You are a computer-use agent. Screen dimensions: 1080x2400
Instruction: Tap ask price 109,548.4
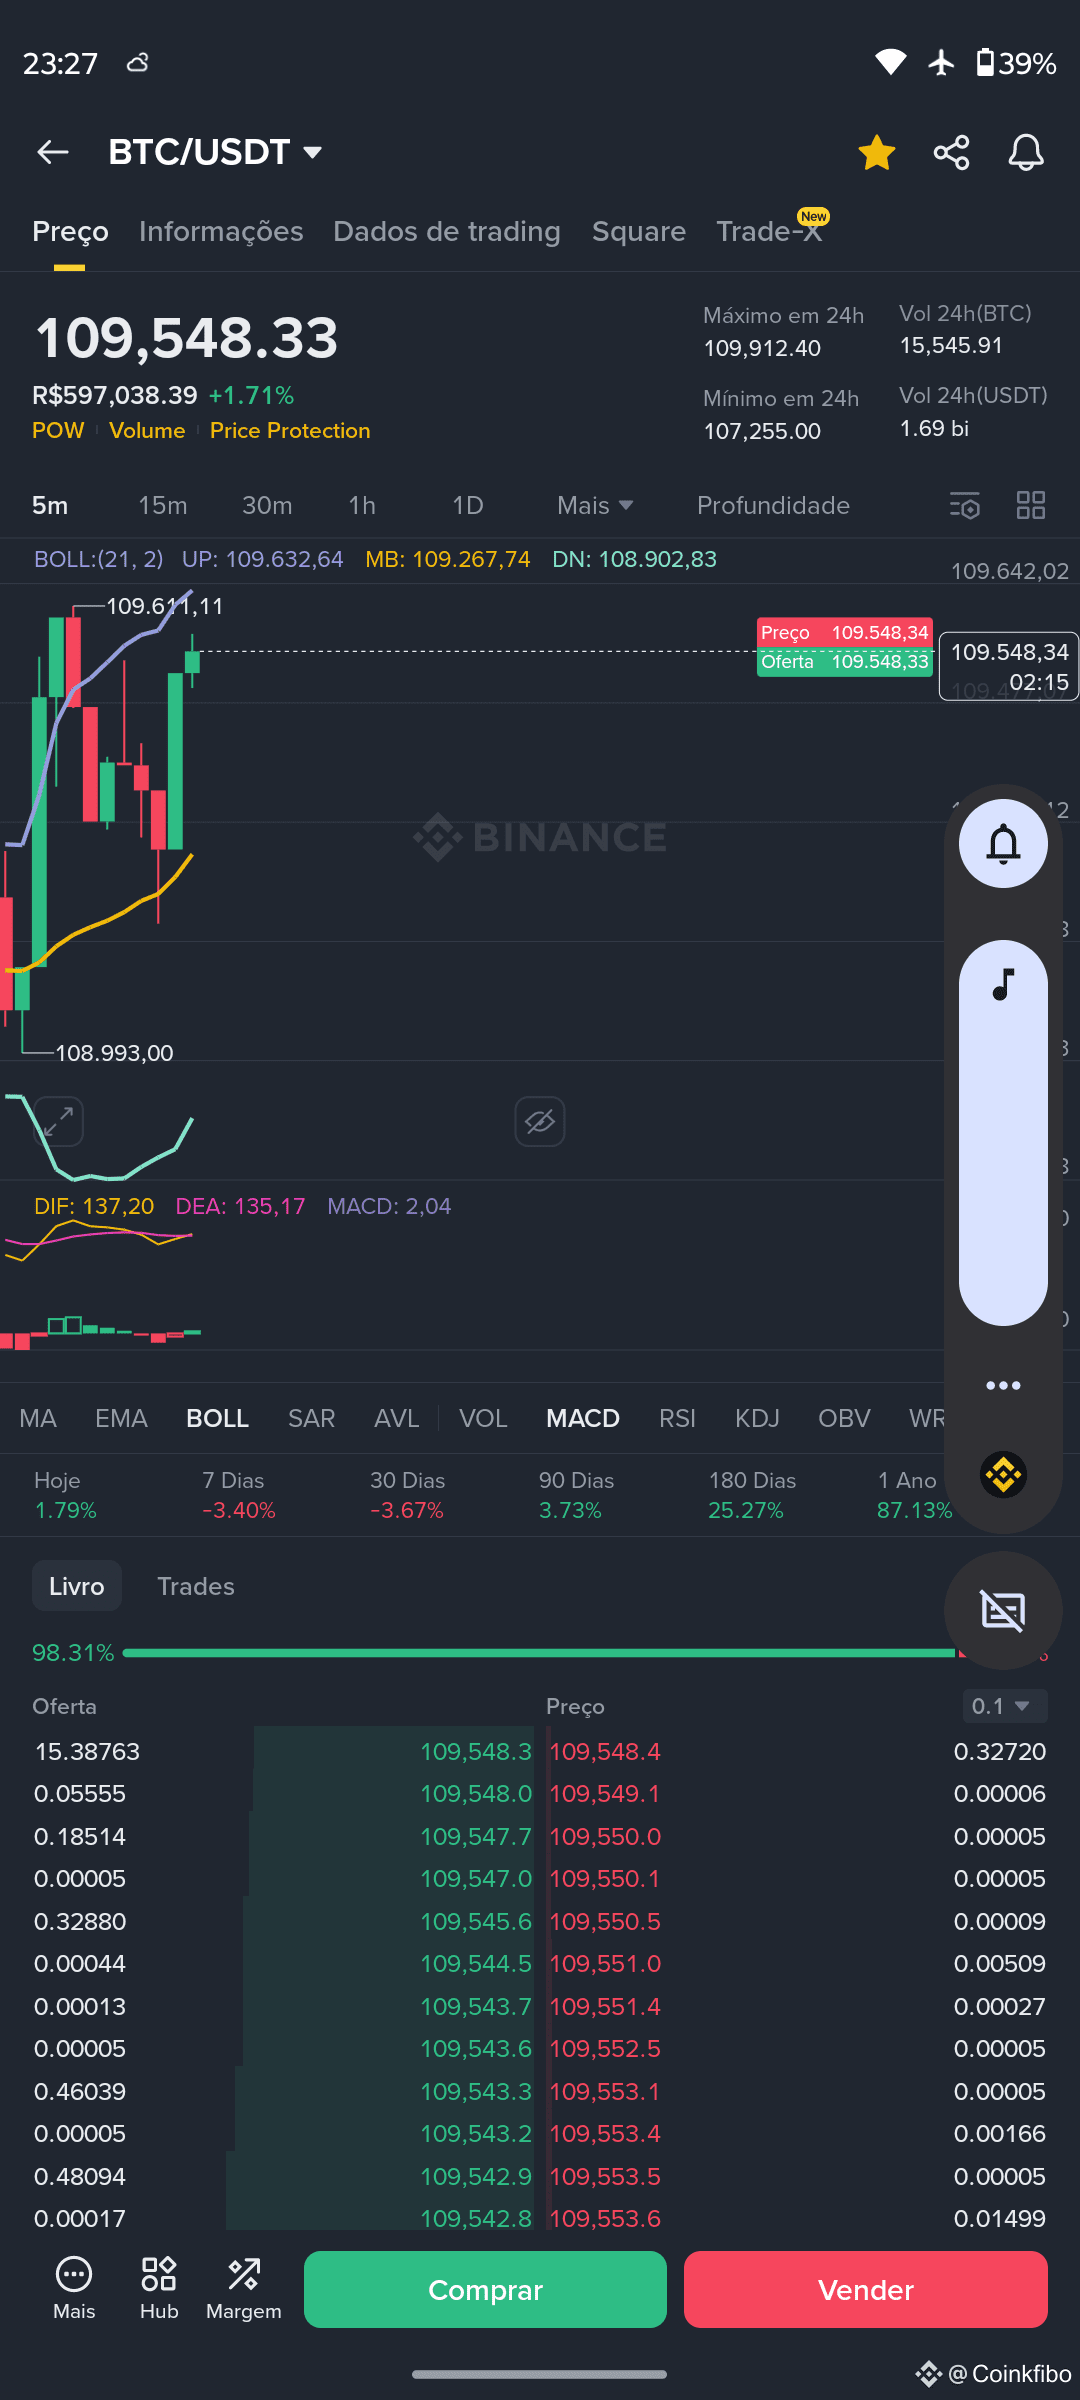point(605,1751)
